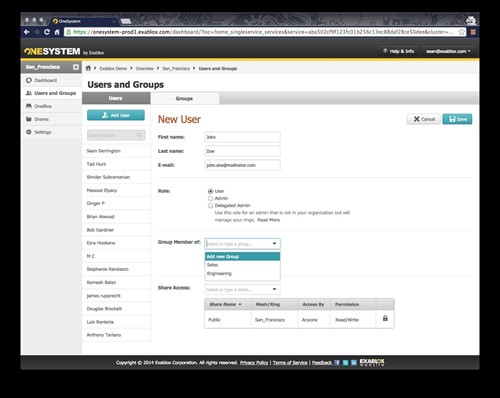Select user Shridar Subramanian
The image size is (500, 398).
[x=116, y=177]
